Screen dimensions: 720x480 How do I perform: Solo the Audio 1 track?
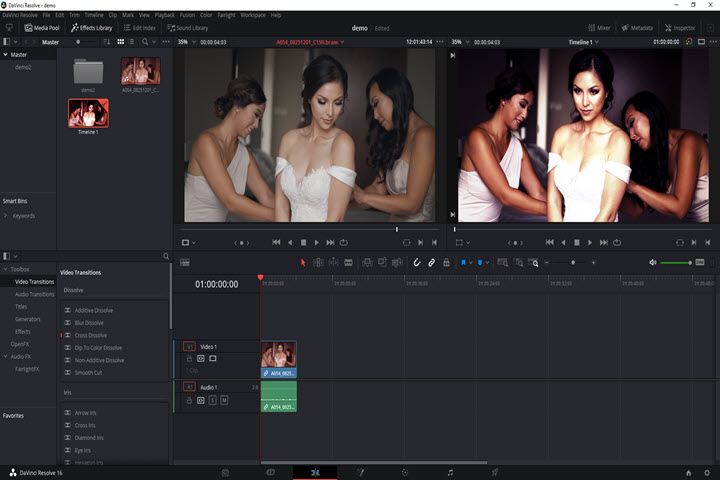pyautogui.click(x=212, y=400)
